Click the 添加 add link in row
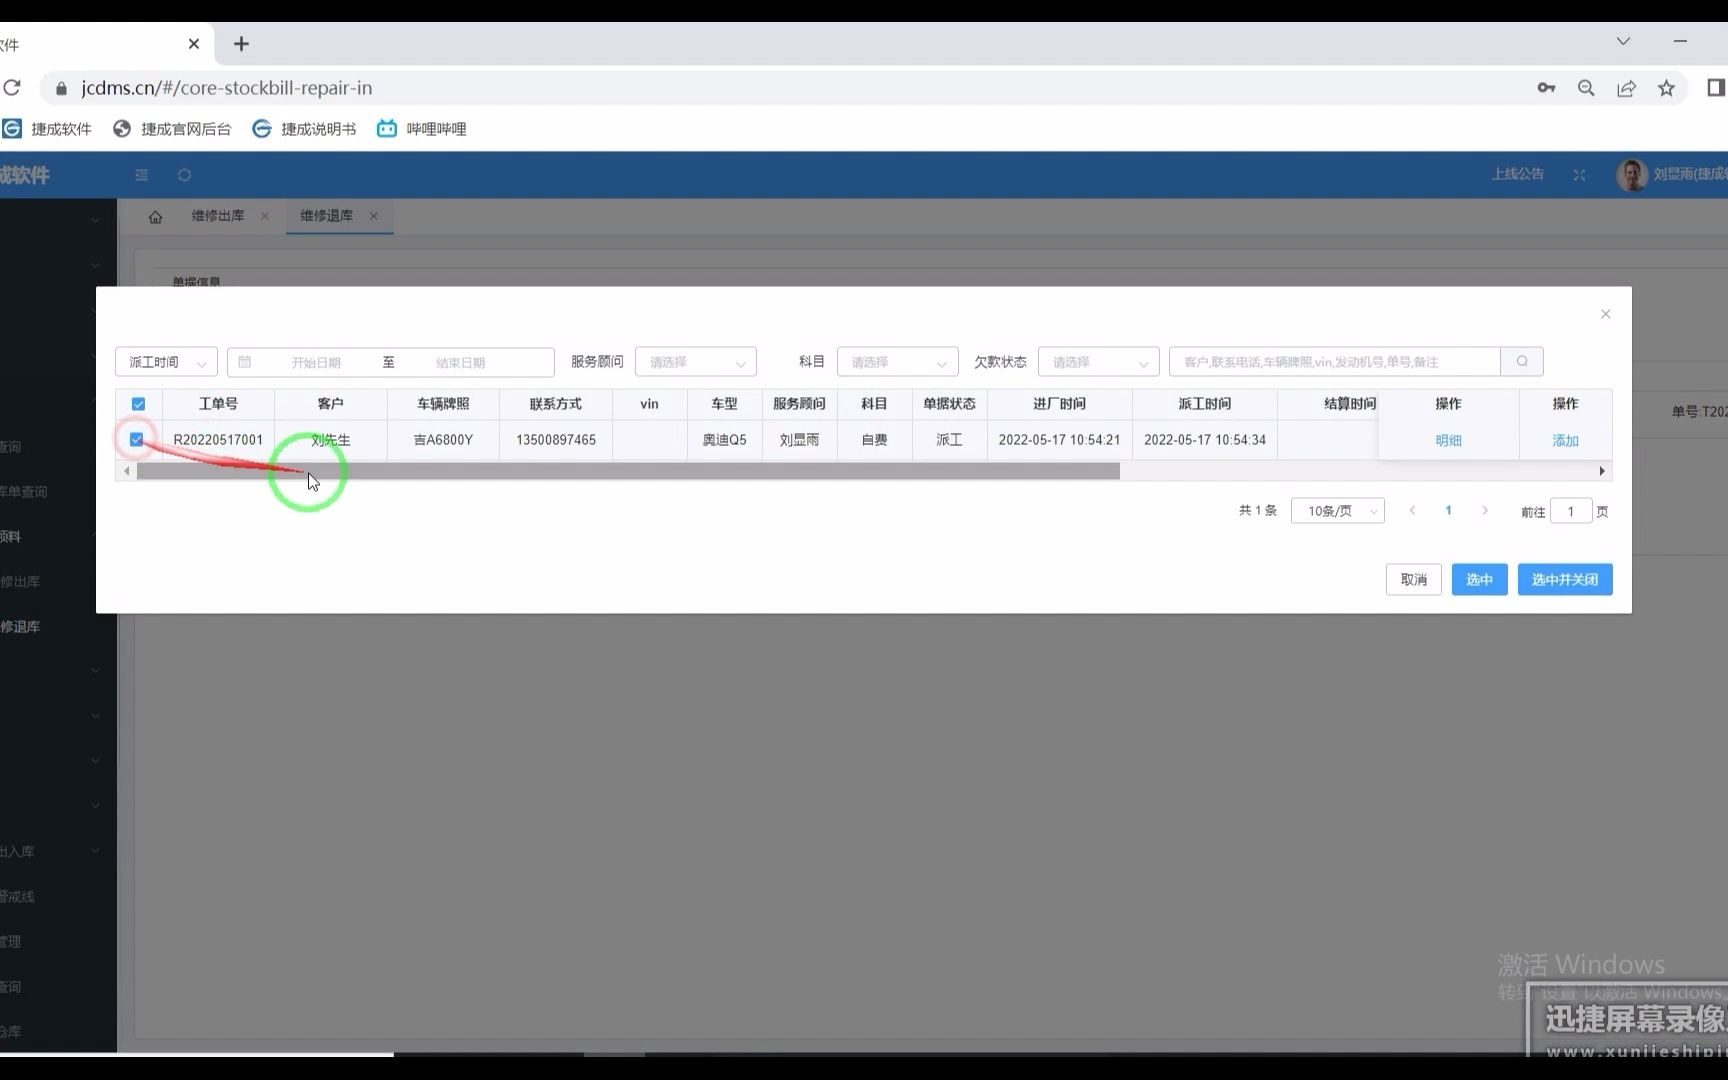Screen dimensions: 1728x1080 click(x=1565, y=441)
